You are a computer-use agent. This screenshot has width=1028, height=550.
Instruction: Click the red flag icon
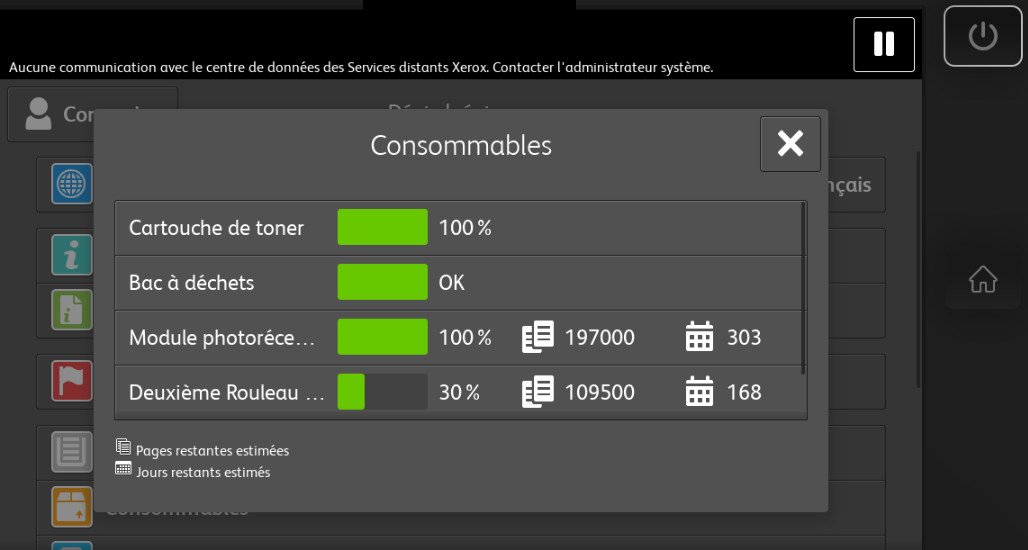point(72,381)
